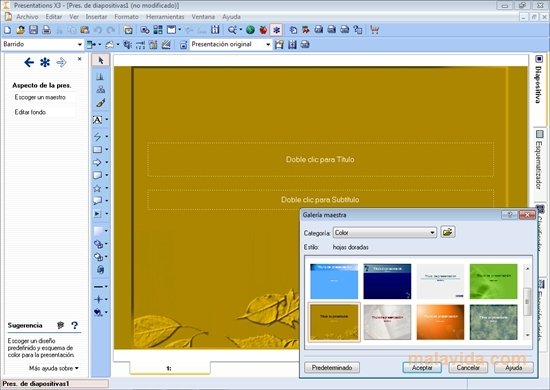
Task: Open the Master Gallery toolbar icon
Action: click(x=128, y=30)
